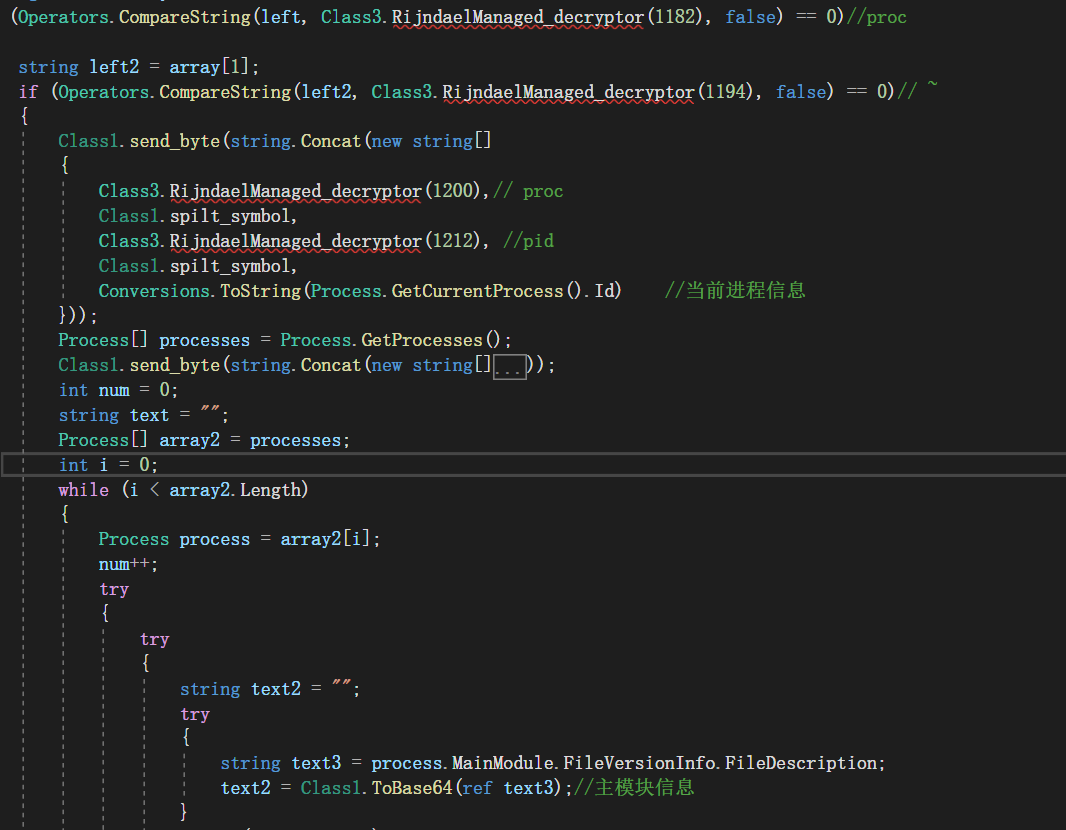Image resolution: width=1066 pixels, height=830 pixels.
Task: Click the FileDescription property
Action: (801, 763)
